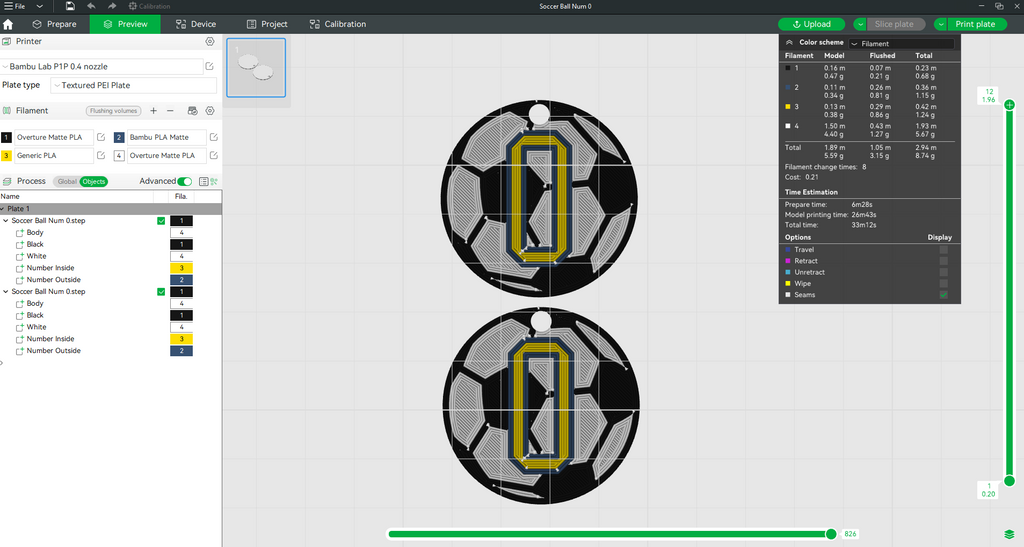Open the Device tab
The image size is (1024, 547).
pyautogui.click(x=196, y=24)
